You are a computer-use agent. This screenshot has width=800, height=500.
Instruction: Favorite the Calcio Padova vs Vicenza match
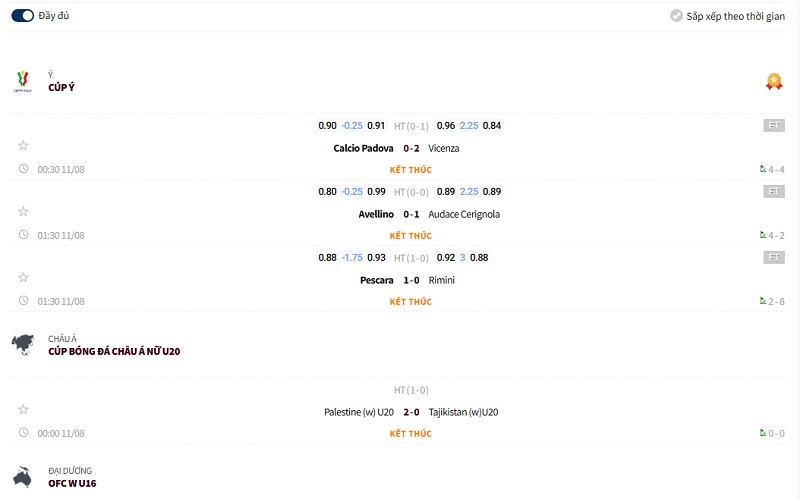pyautogui.click(x=23, y=146)
